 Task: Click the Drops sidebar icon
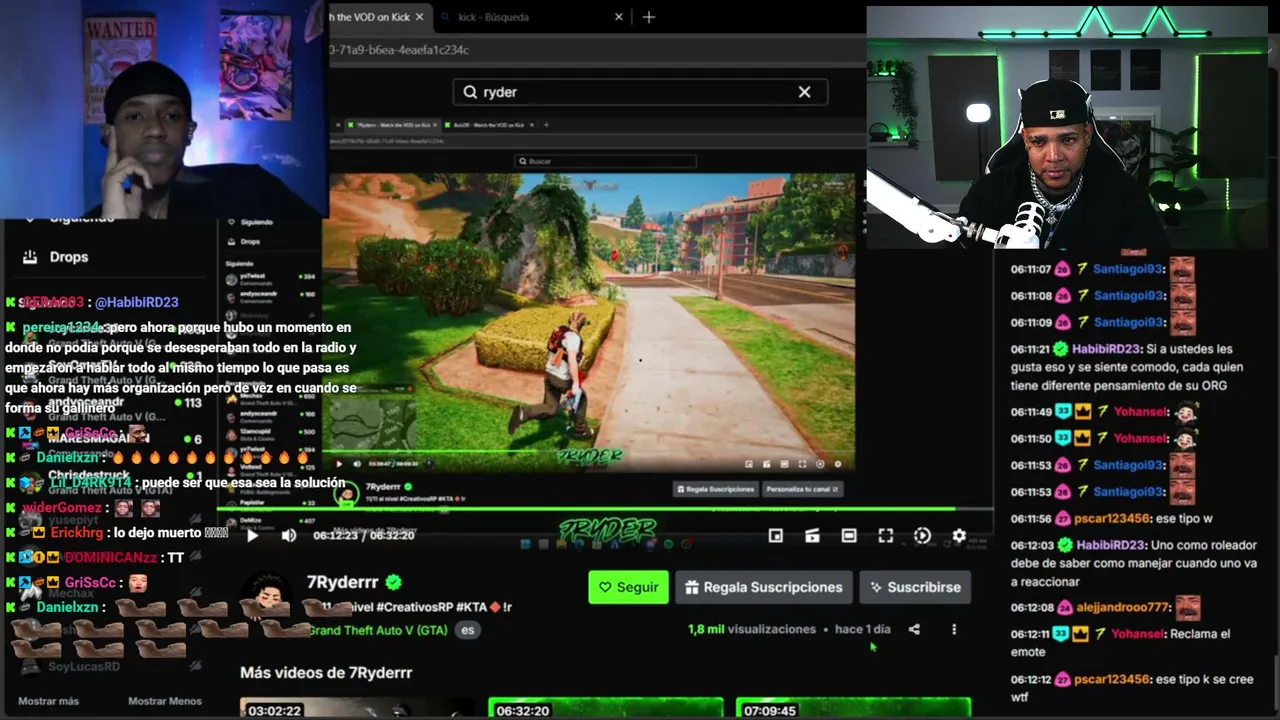pyautogui.click(x=30, y=257)
